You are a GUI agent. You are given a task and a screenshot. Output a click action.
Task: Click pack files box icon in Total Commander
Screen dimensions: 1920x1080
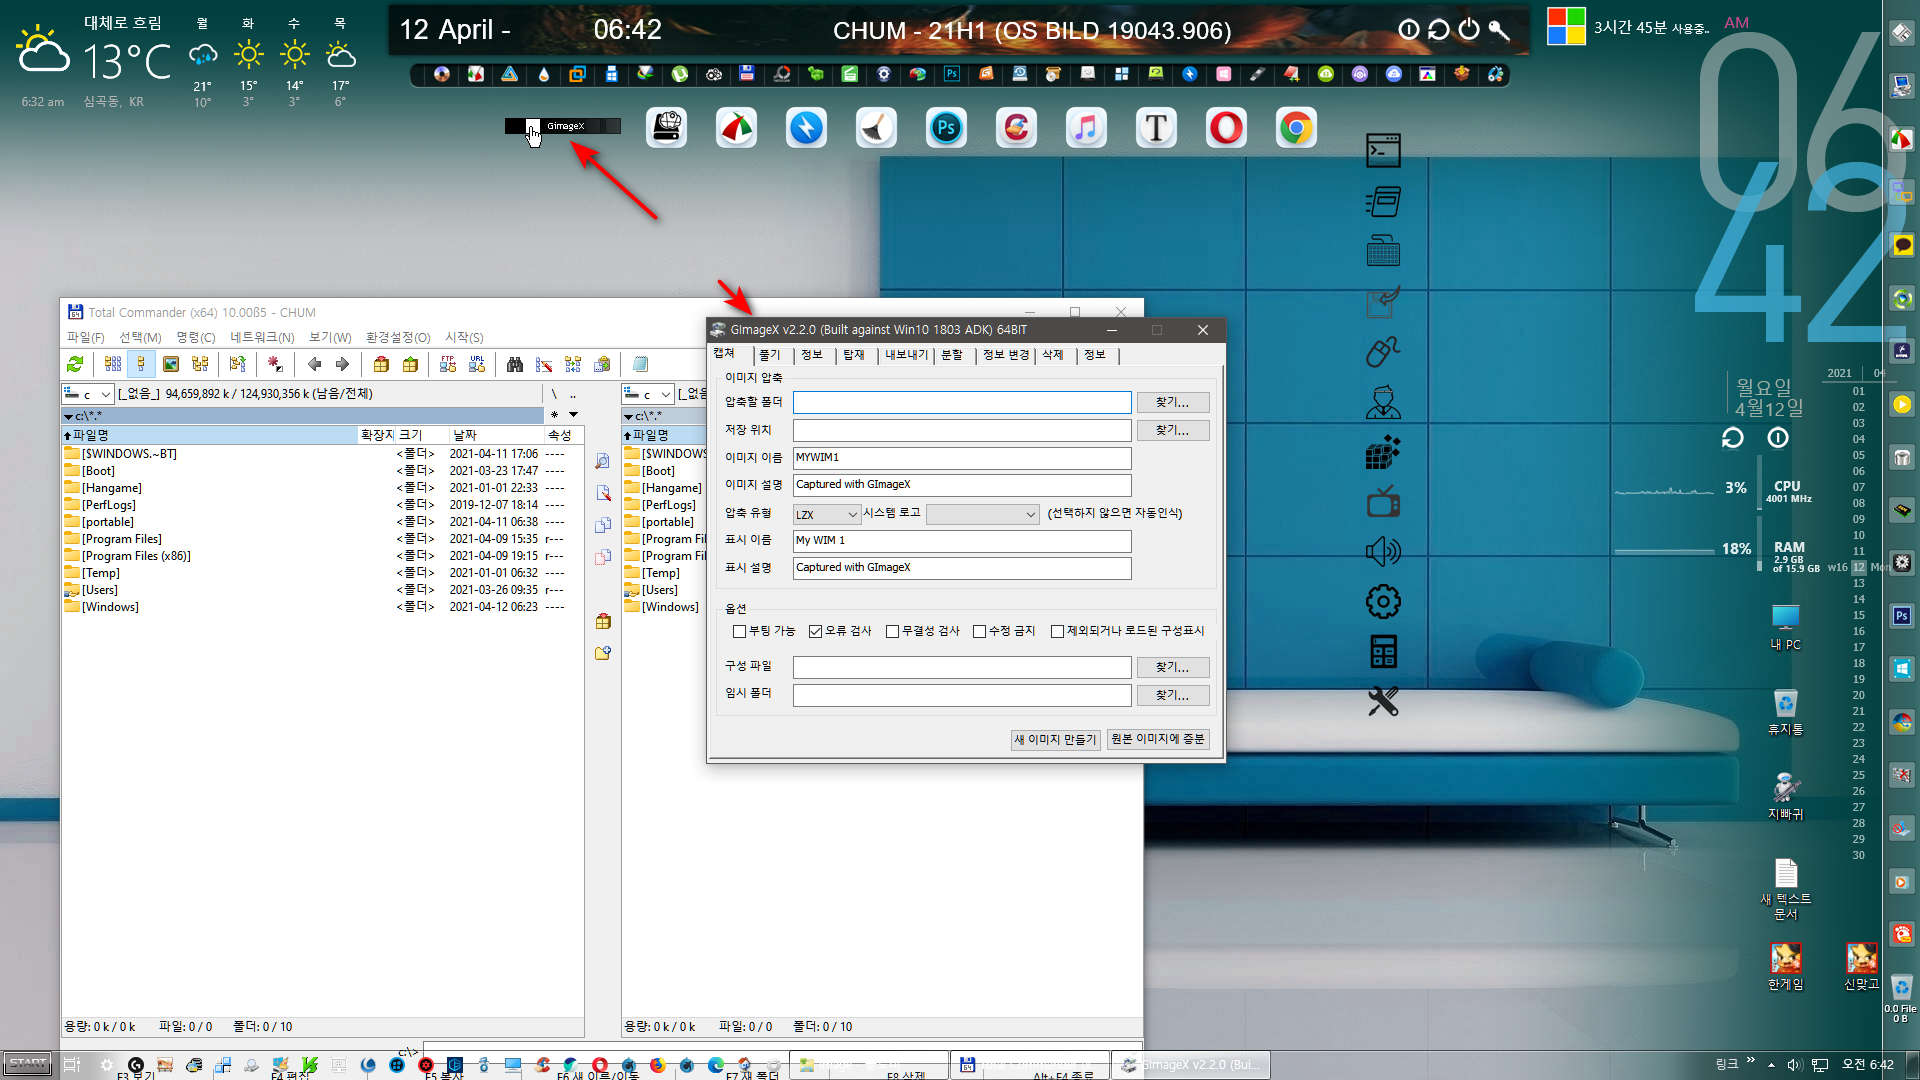click(x=381, y=364)
